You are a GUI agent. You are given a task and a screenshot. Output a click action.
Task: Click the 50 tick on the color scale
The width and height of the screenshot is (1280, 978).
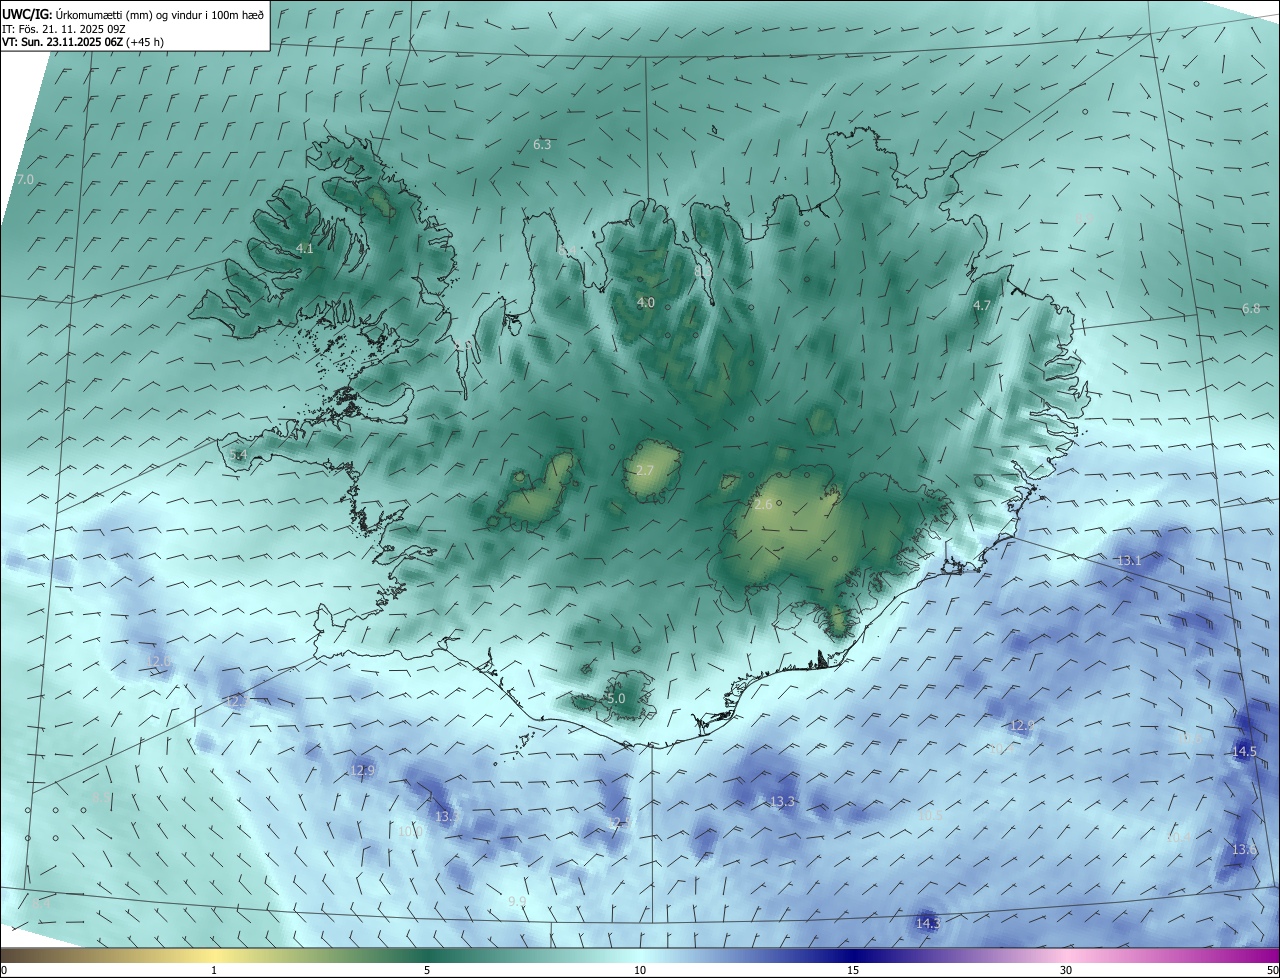1272,970
